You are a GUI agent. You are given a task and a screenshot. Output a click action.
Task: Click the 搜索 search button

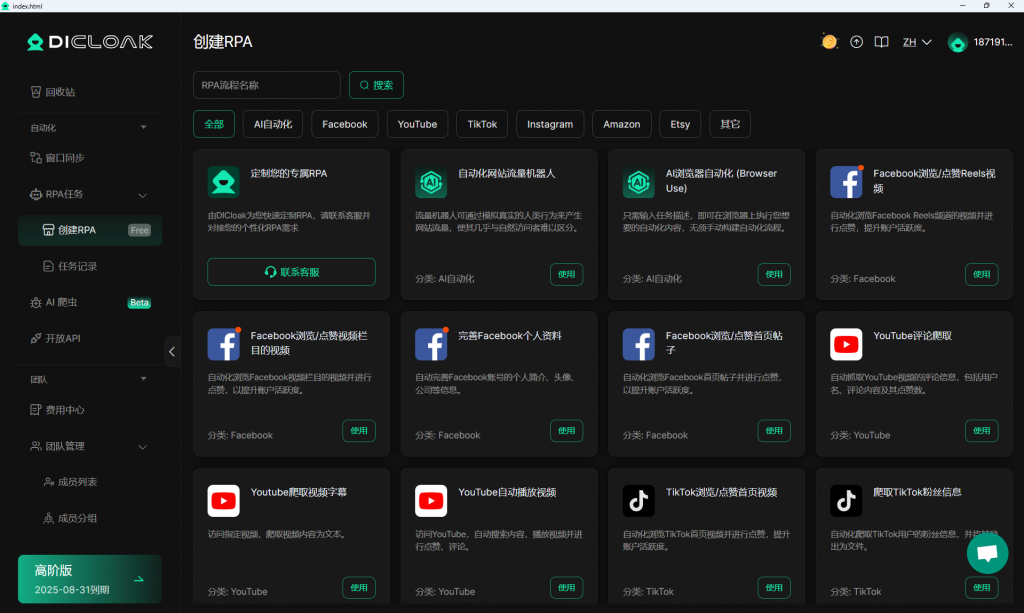point(376,85)
